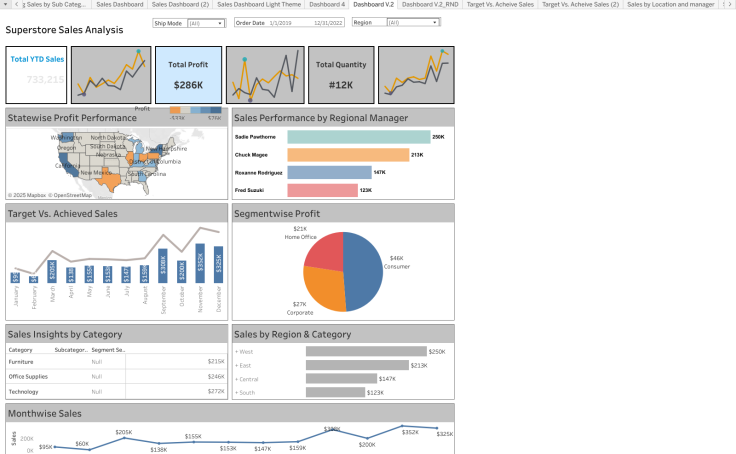This screenshot has height=454, width=736.
Task: Switch to the Sales Dashboard tab
Action: coord(120,4)
